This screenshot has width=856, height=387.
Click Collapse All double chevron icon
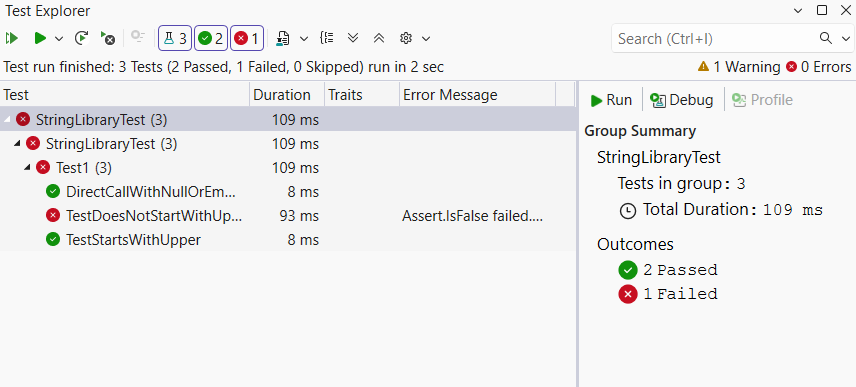click(379, 38)
